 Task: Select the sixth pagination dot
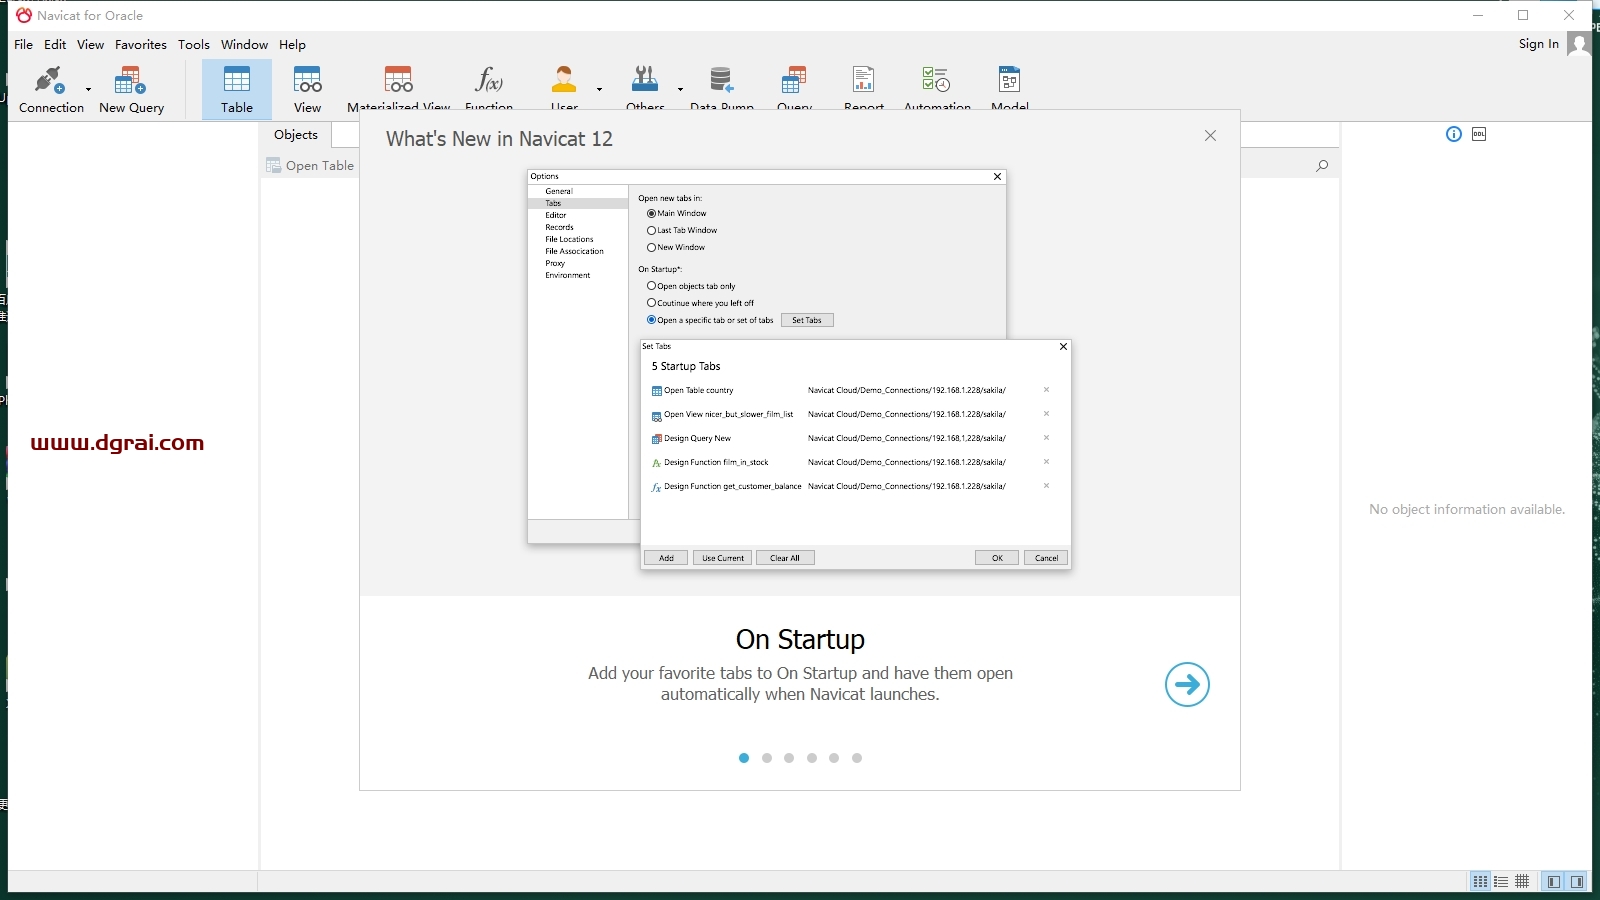pyautogui.click(x=857, y=758)
